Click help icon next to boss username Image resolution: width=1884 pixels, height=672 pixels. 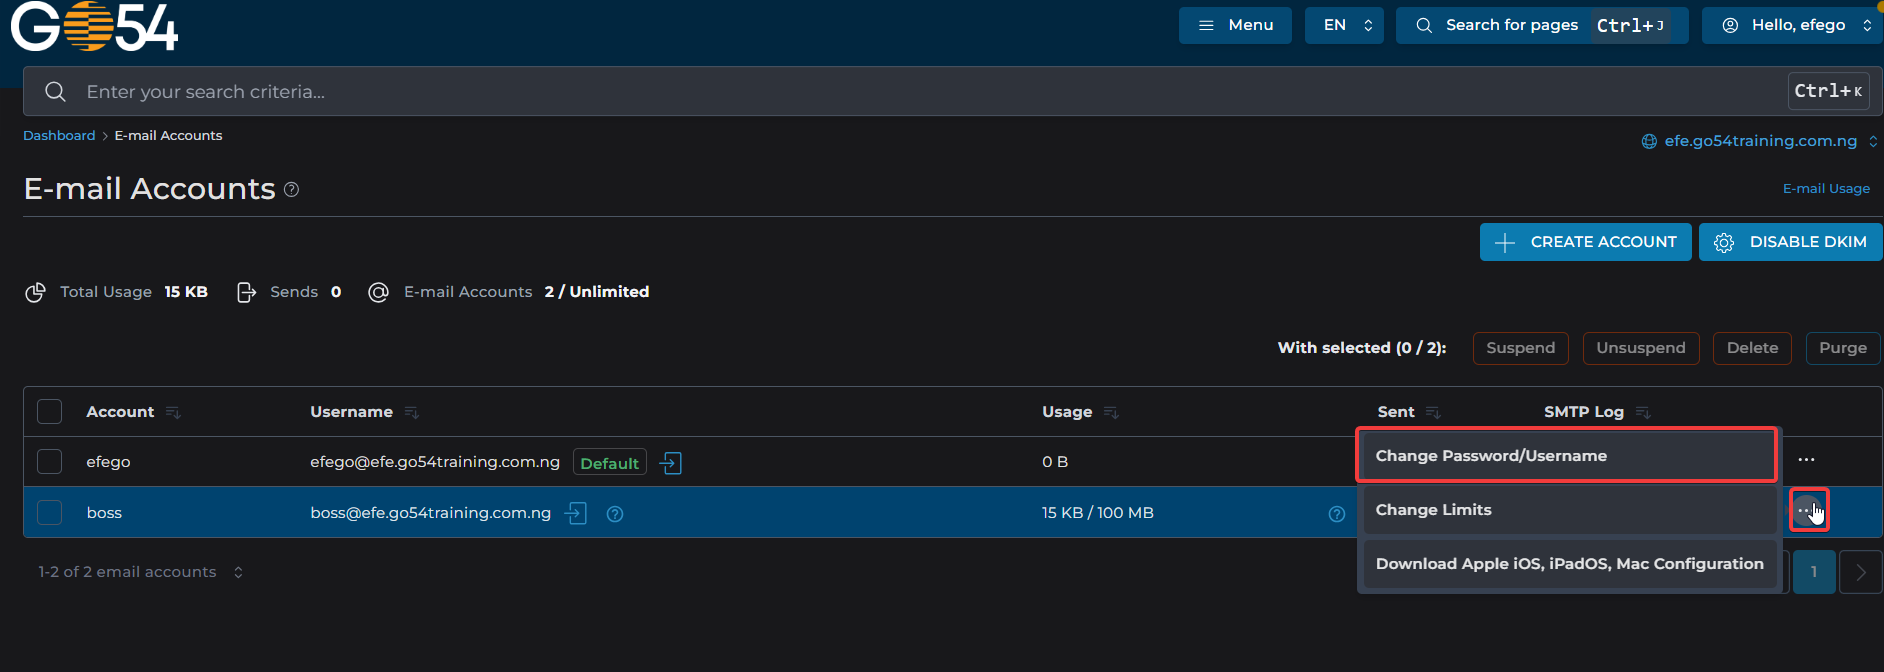tap(615, 514)
